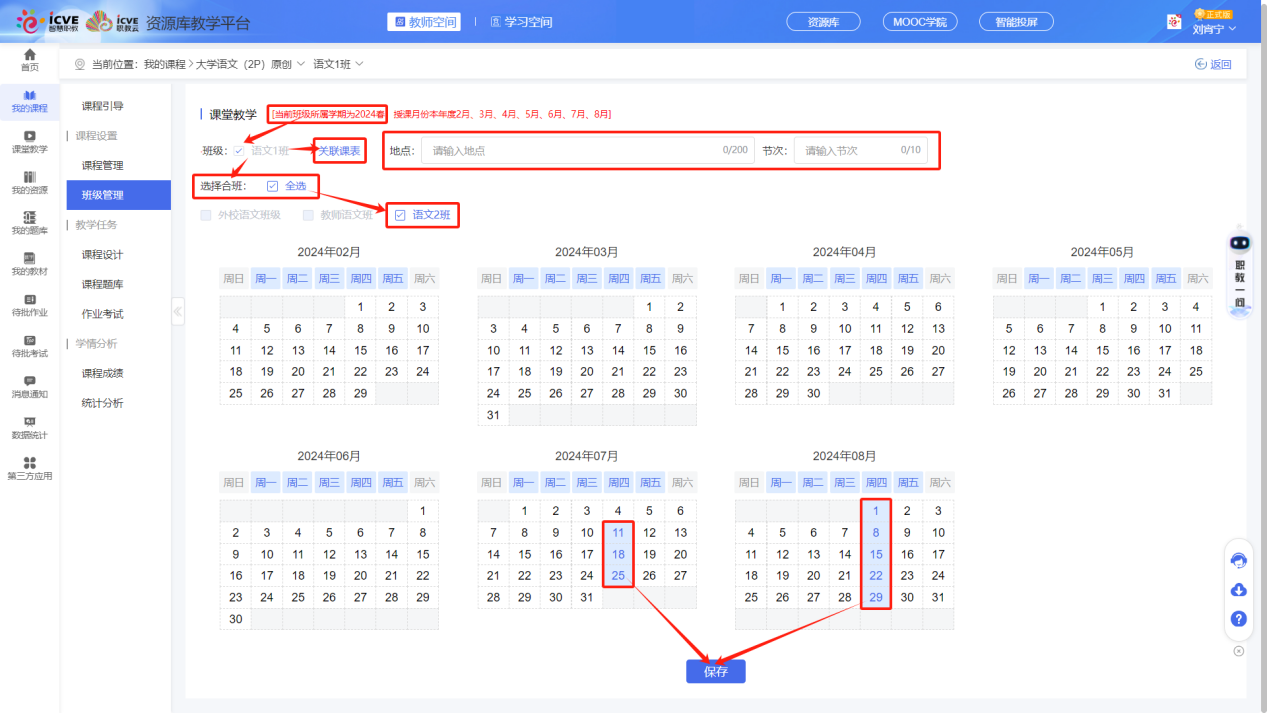
Task: Uncheck the 语文2班 checkbox
Action: click(401, 215)
